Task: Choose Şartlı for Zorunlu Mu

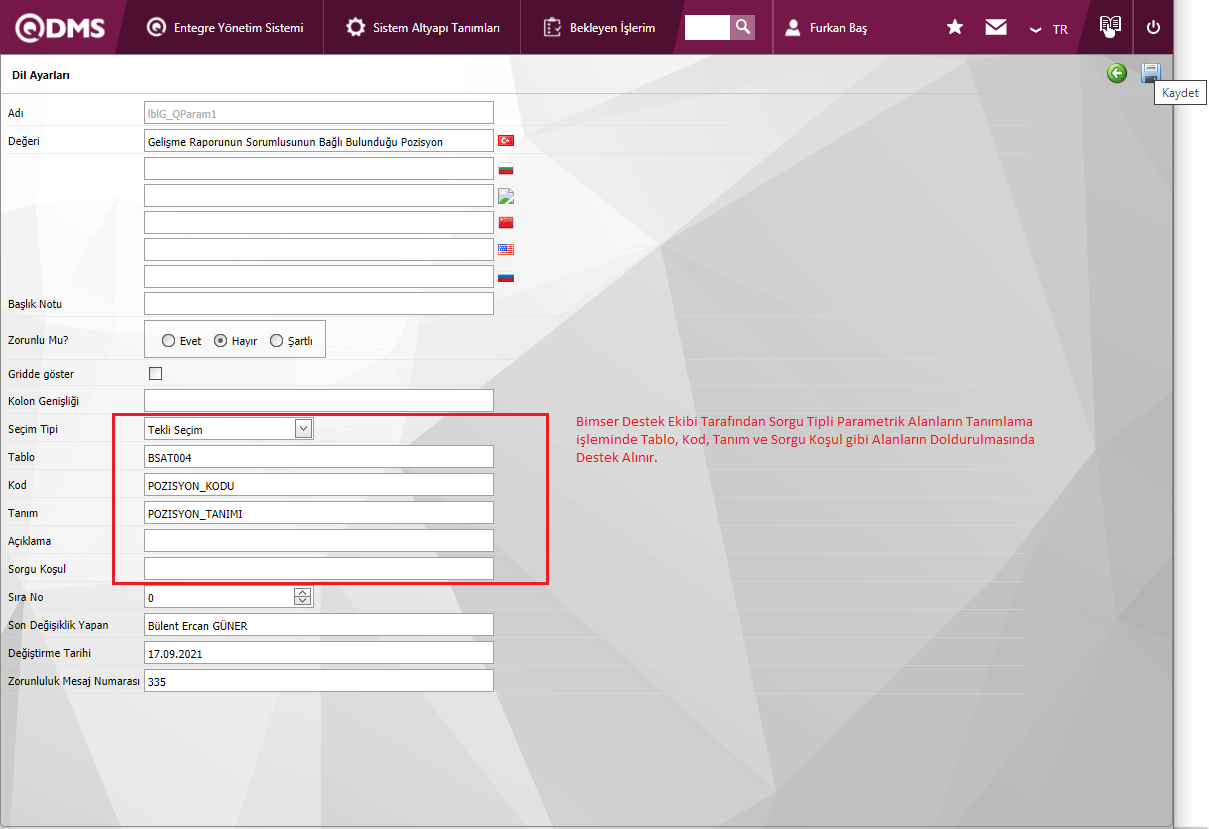Action: tap(277, 341)
